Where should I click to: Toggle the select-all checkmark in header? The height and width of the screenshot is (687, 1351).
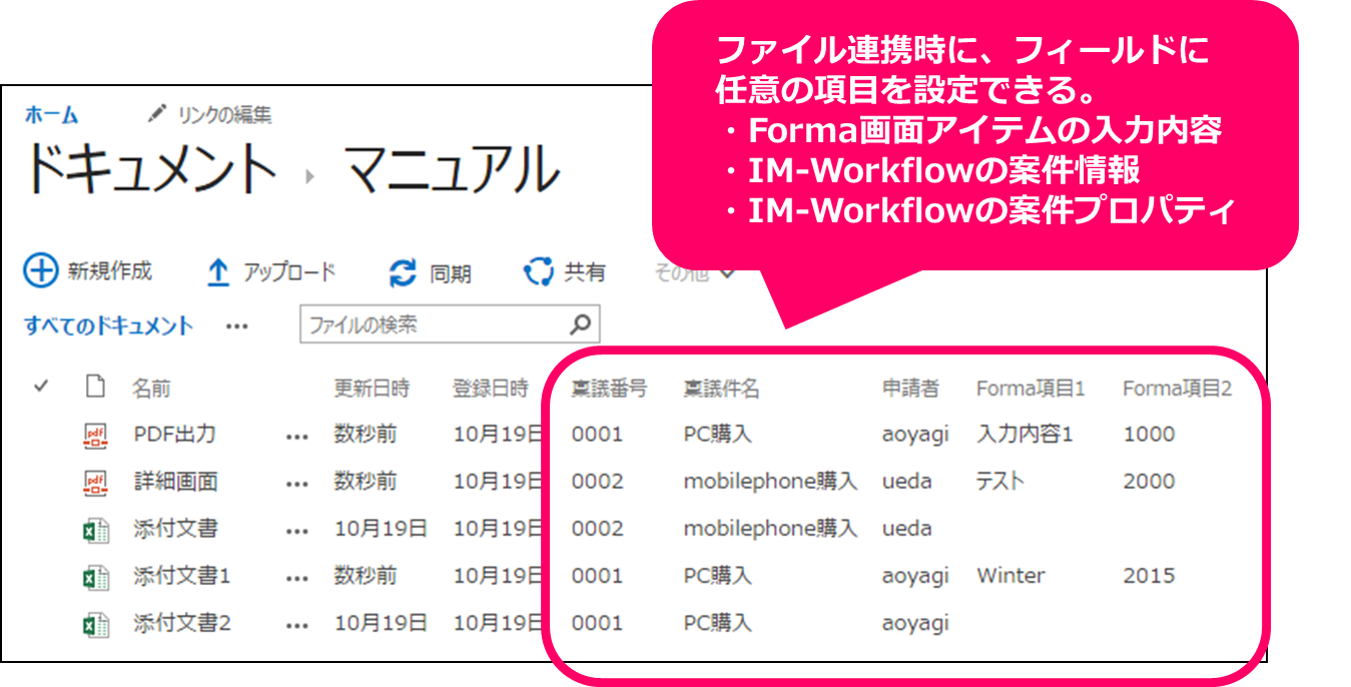click(41, 386)
